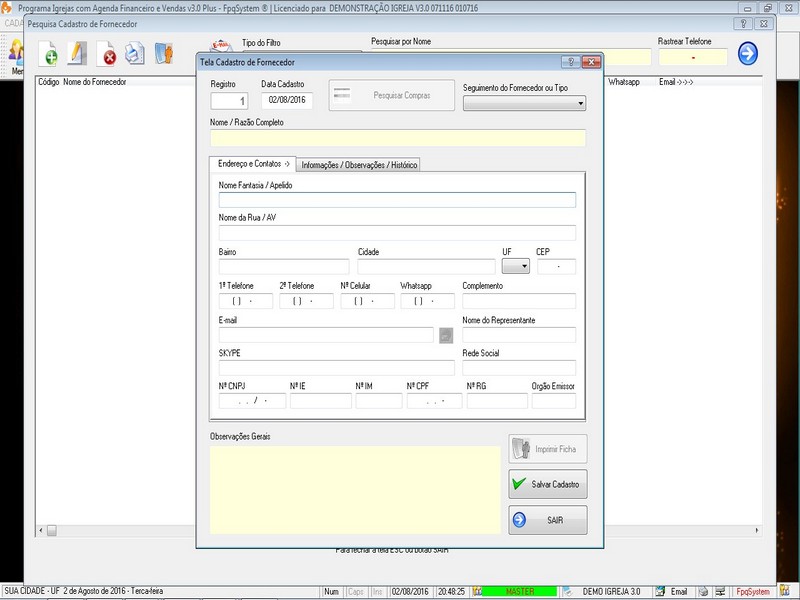800x600 pixels.
Task: Expand the UF state dropdown
Action: (516, 267)
